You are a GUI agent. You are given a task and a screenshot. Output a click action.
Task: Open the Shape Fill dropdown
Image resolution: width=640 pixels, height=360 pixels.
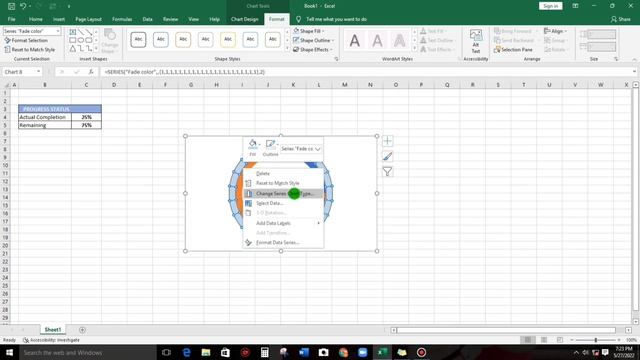(x=309, y=31)
